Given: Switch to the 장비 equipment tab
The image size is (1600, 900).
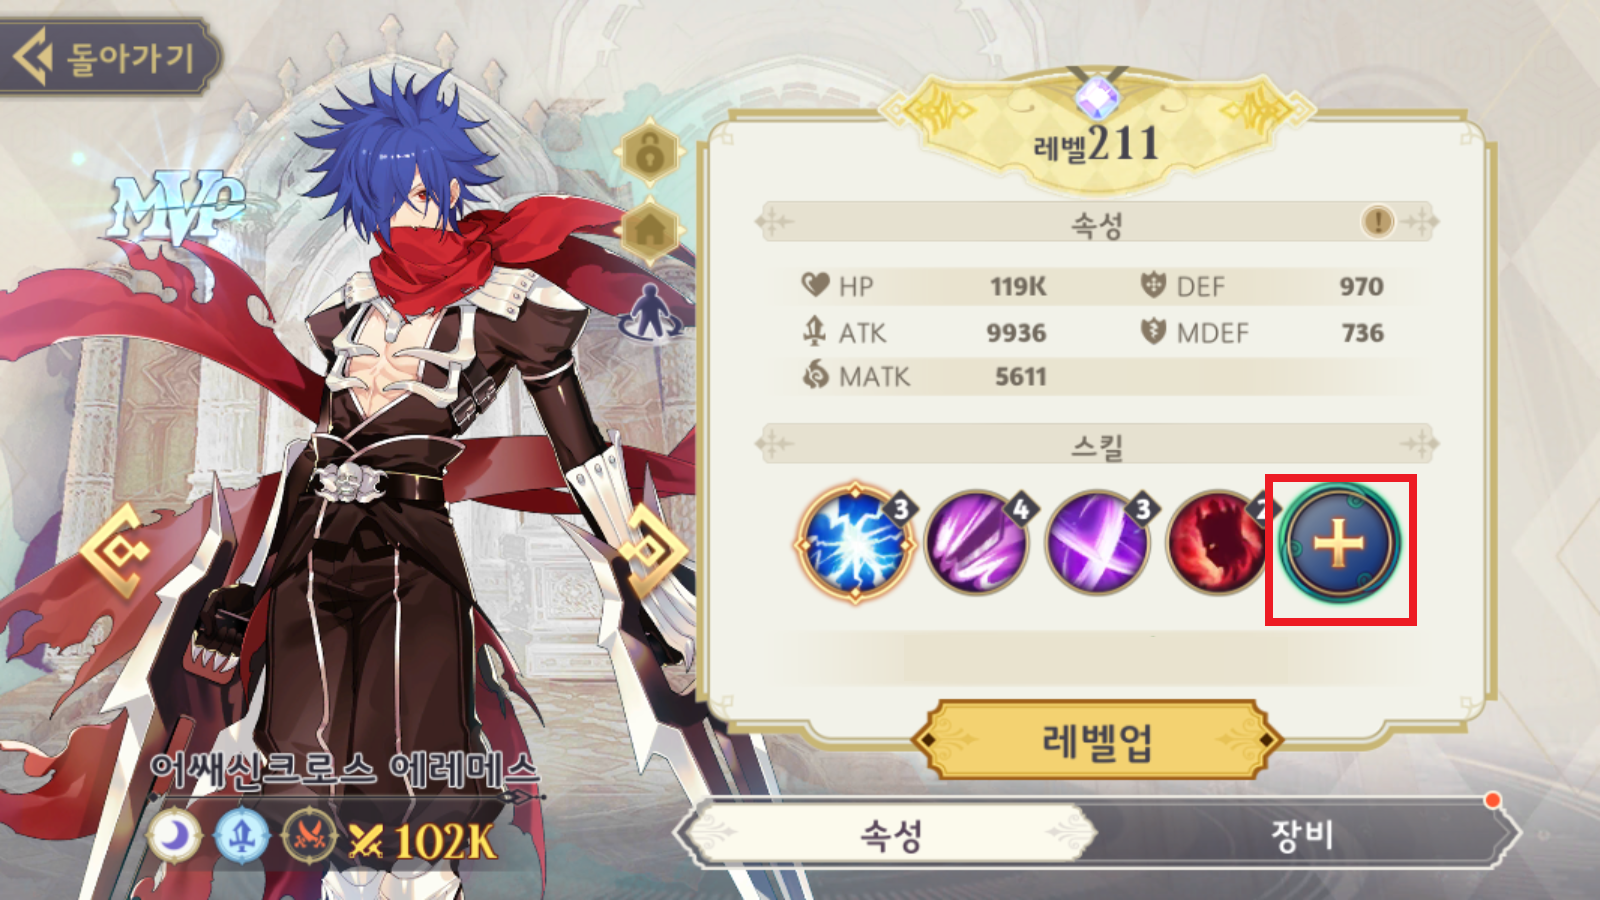Looking at the screenshot, I should pos(1302,834).
